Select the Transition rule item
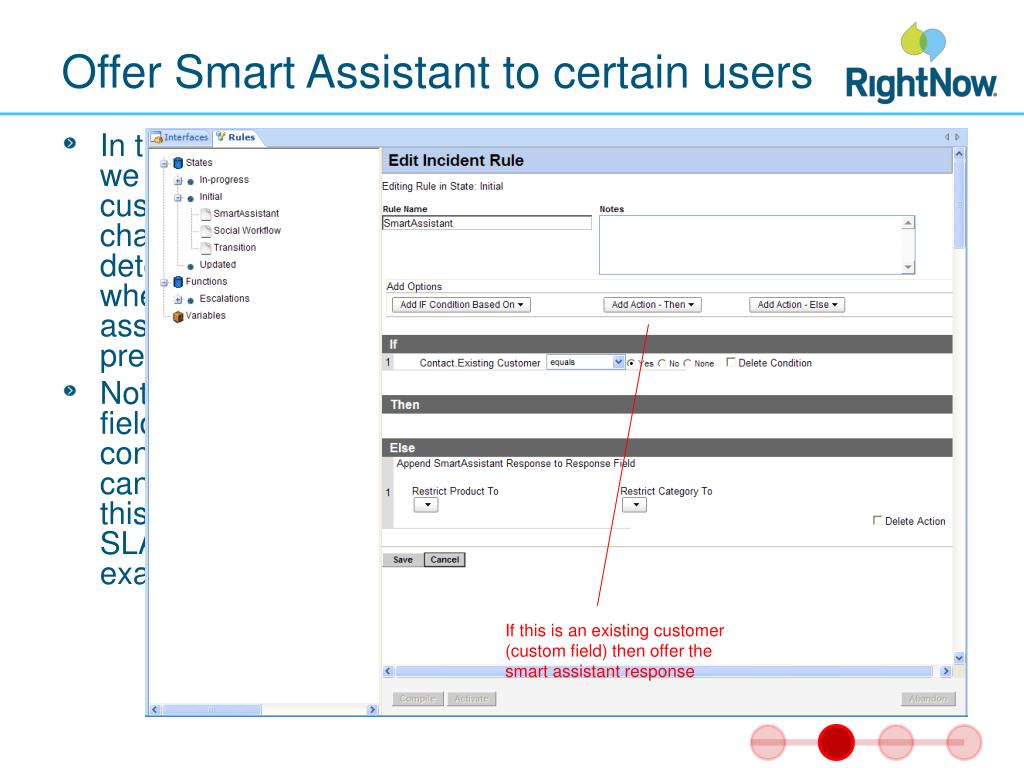 pyautogui.click(x=234, y=248)
